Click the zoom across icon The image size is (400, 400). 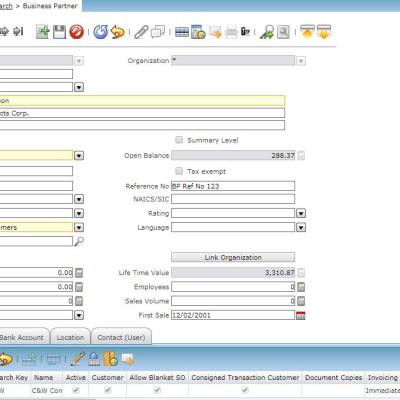click(246, 32)
